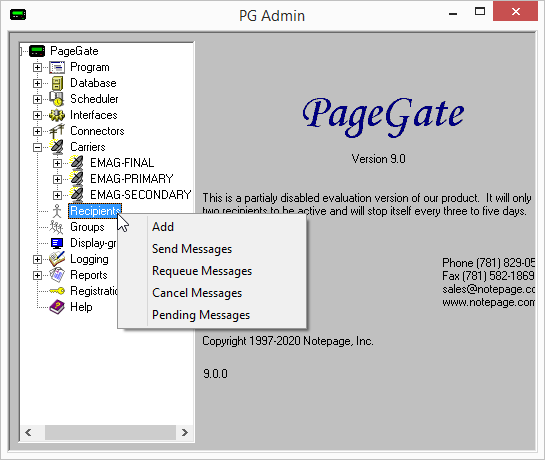Choose Send Messages in context menu

click(x=212, y=249)
